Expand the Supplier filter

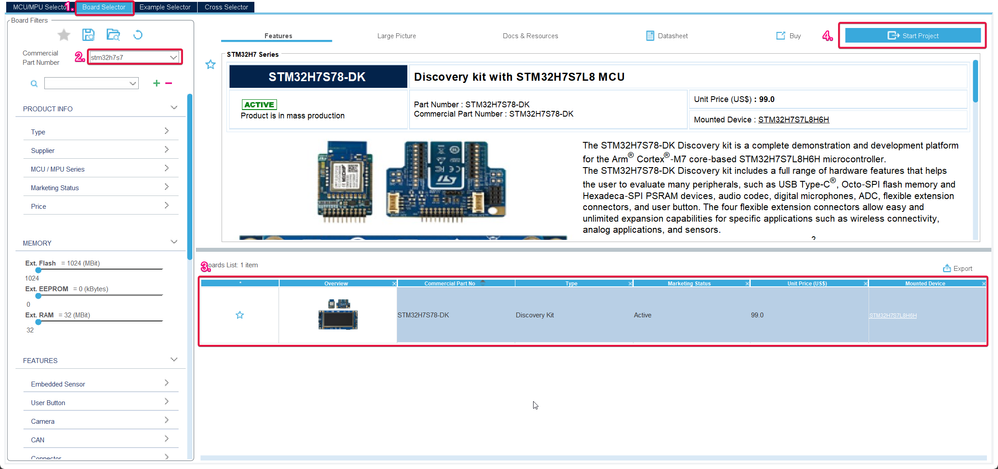[x=166, y=150]
